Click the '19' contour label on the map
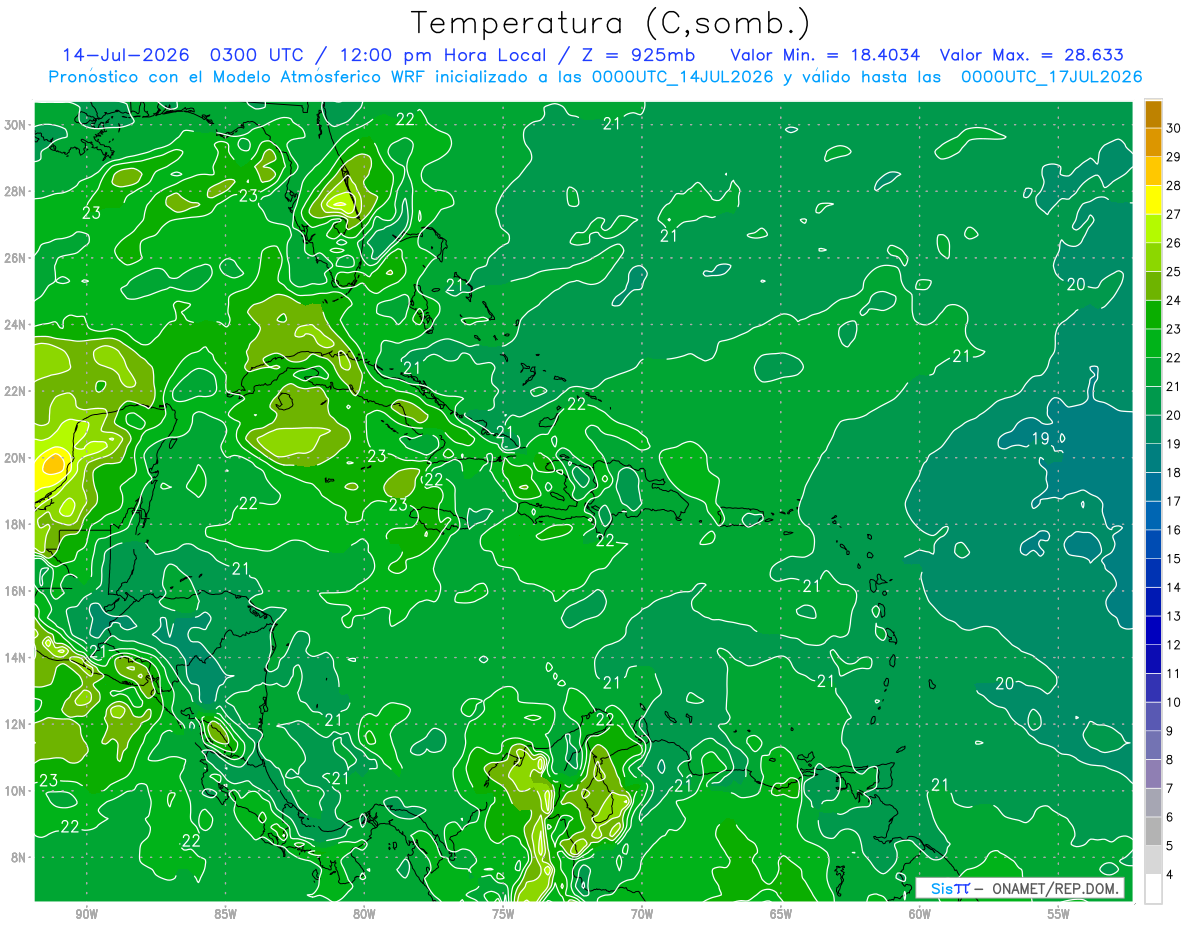 pos(1040,439)
